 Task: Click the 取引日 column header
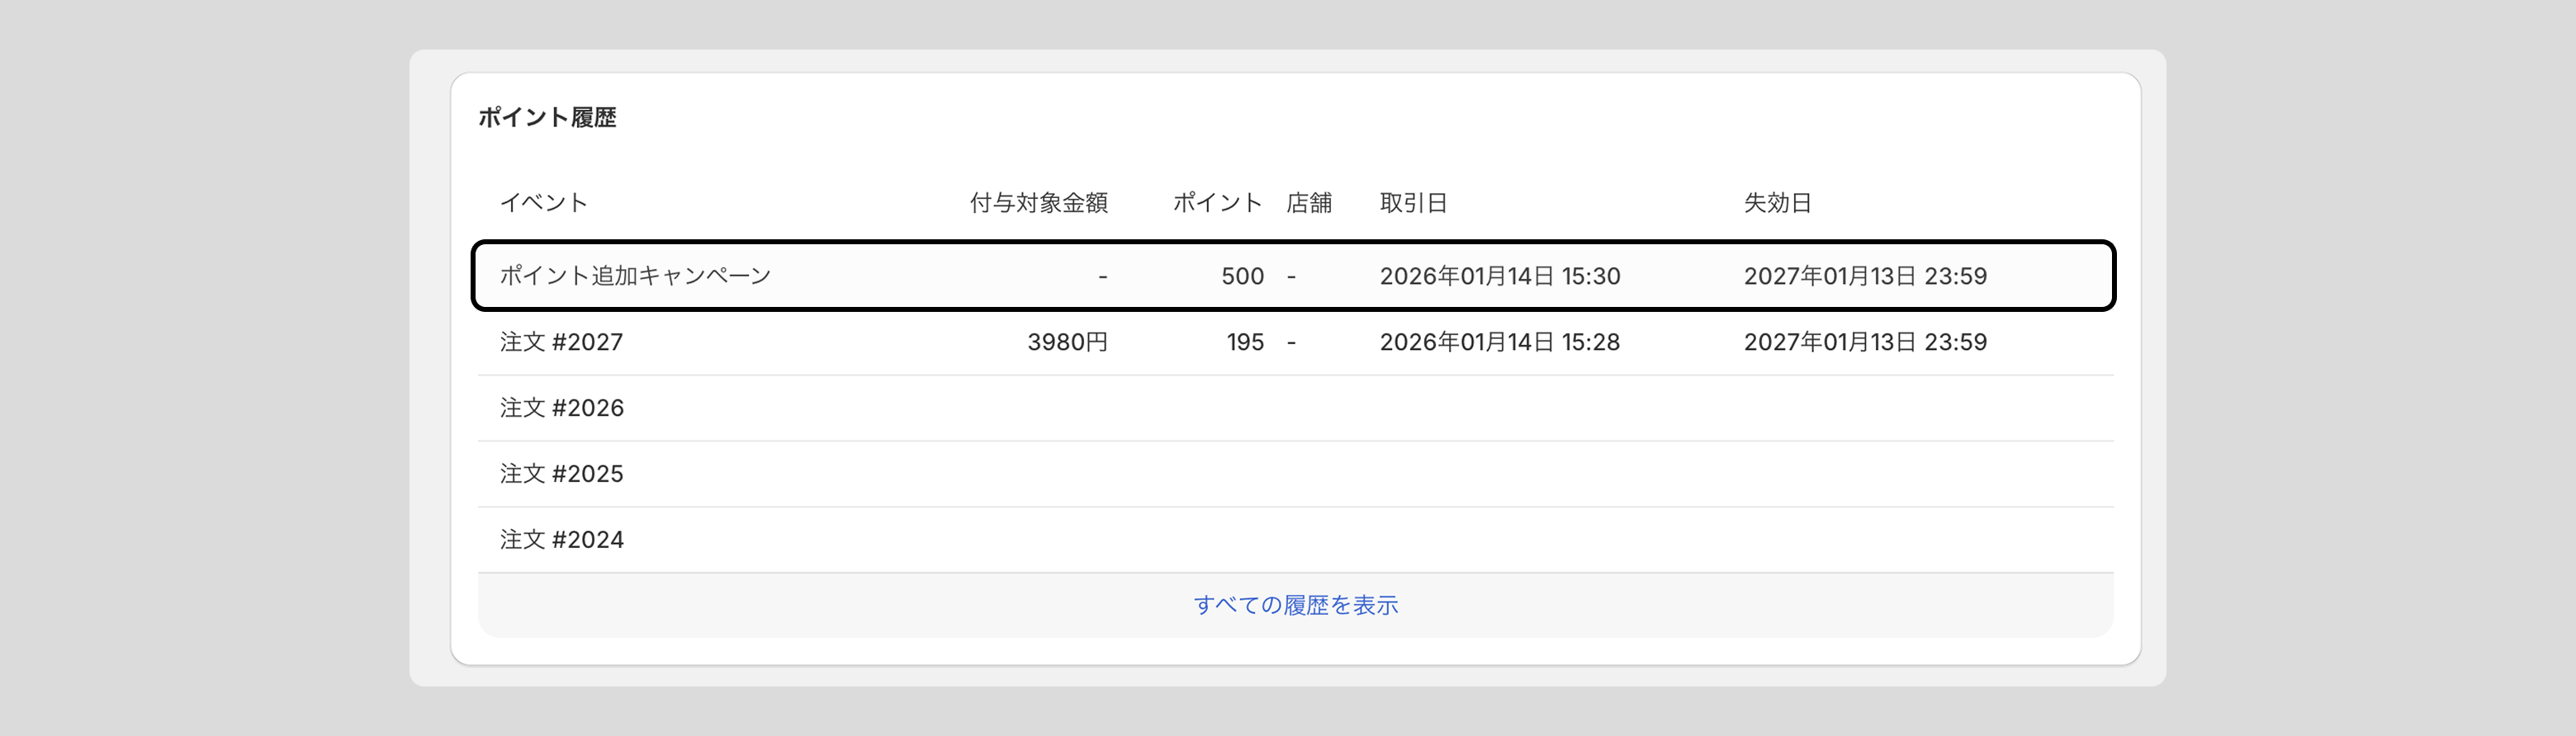1413,203
